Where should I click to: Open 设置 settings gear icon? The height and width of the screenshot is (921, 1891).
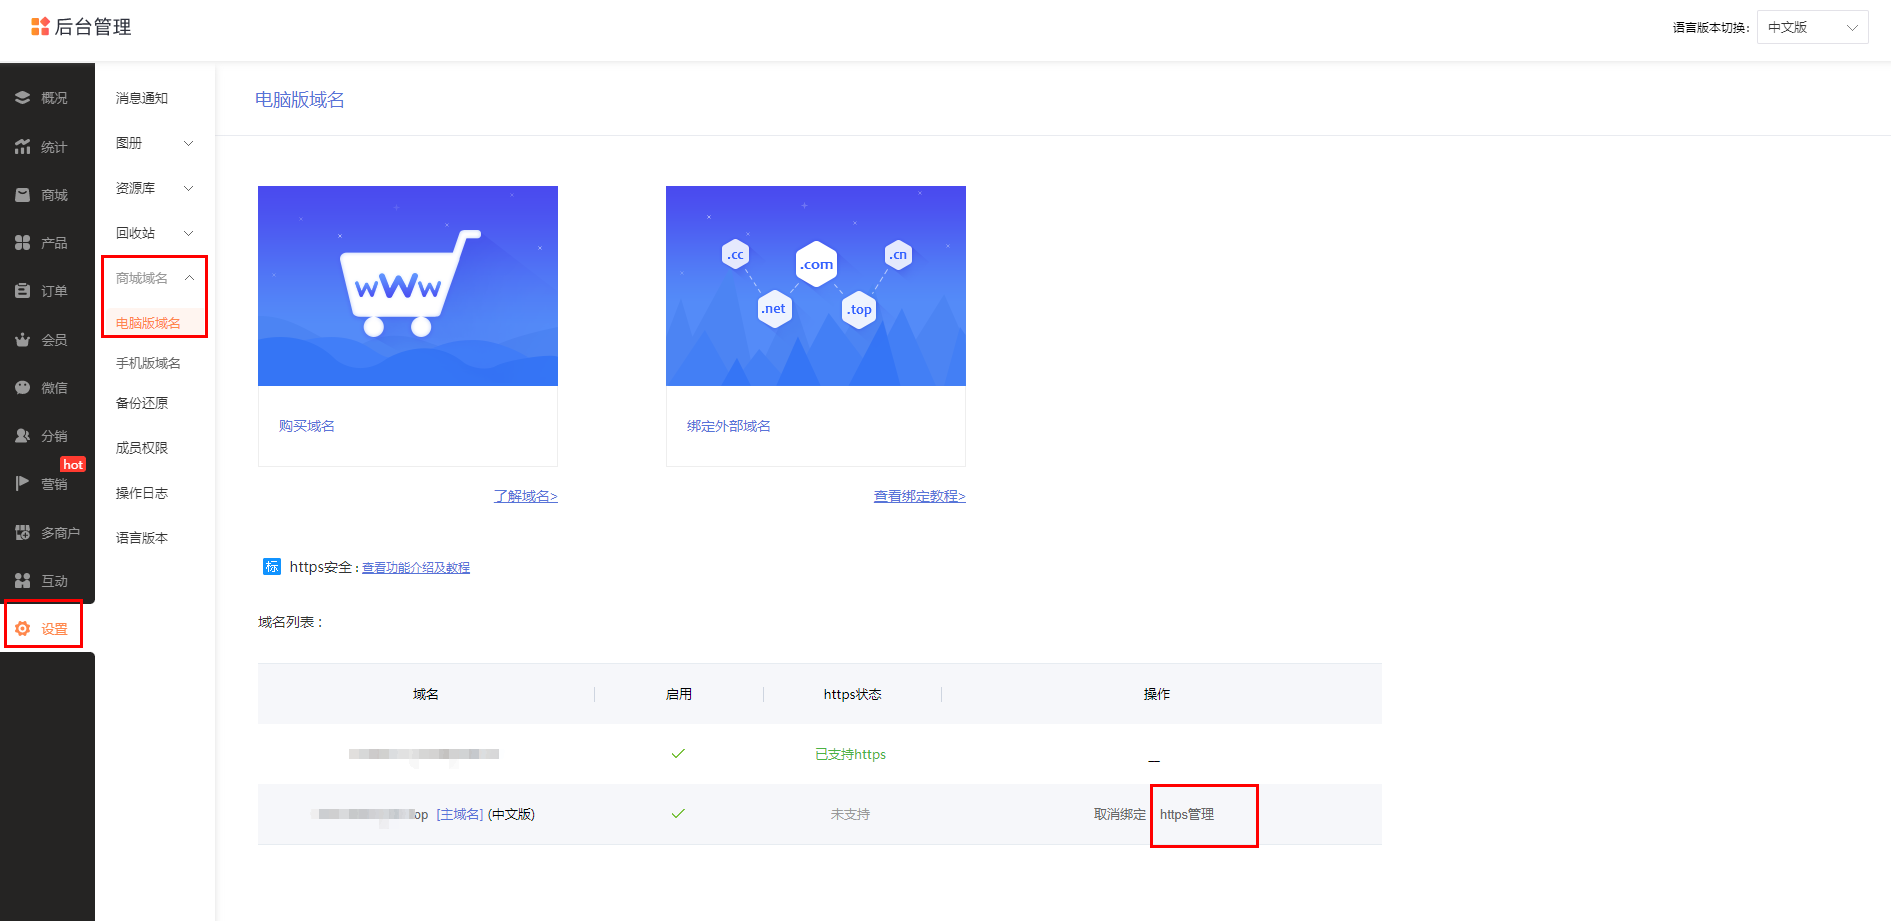tap(22, 629)
